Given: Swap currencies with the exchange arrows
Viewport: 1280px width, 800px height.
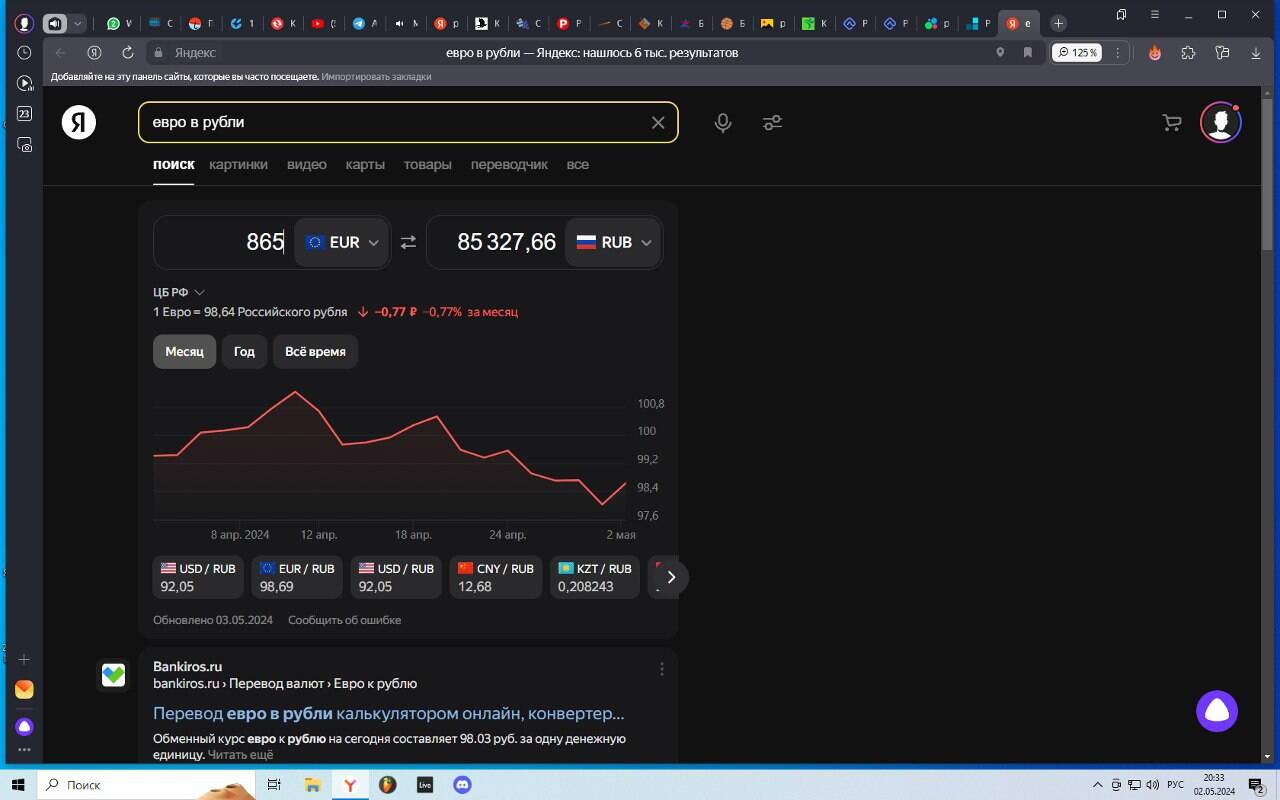Looking at the screenshot, I should [x=408, y=242].
